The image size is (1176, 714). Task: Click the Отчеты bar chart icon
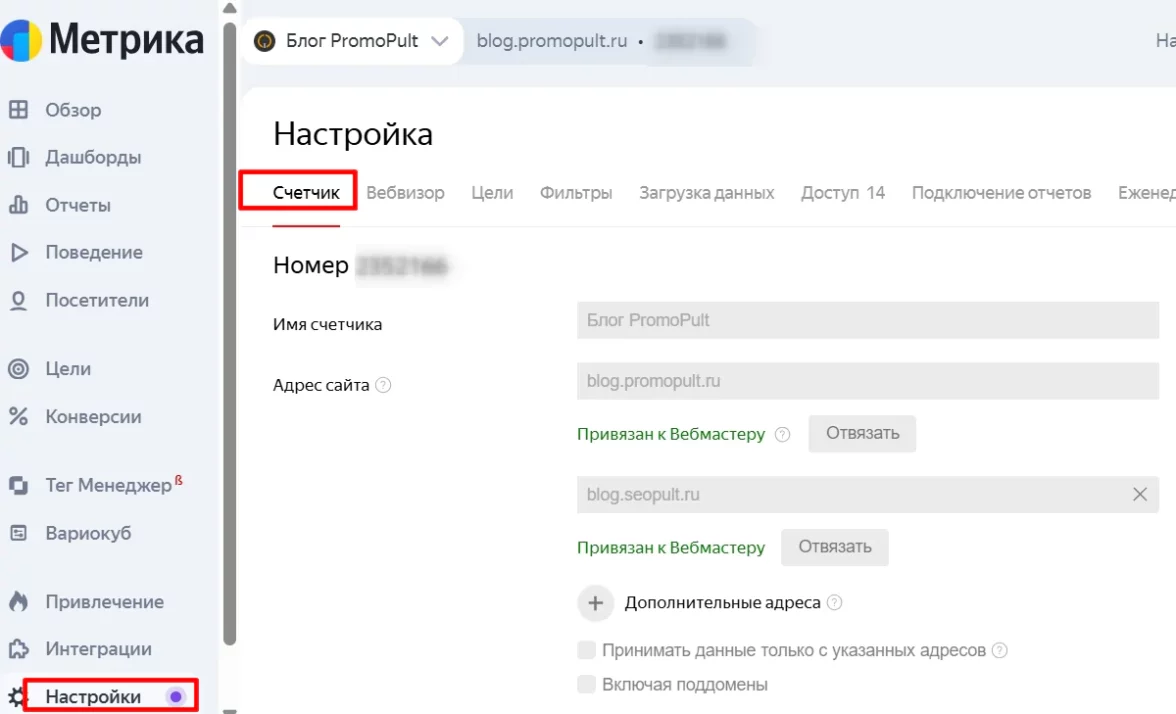click(18, 205)
